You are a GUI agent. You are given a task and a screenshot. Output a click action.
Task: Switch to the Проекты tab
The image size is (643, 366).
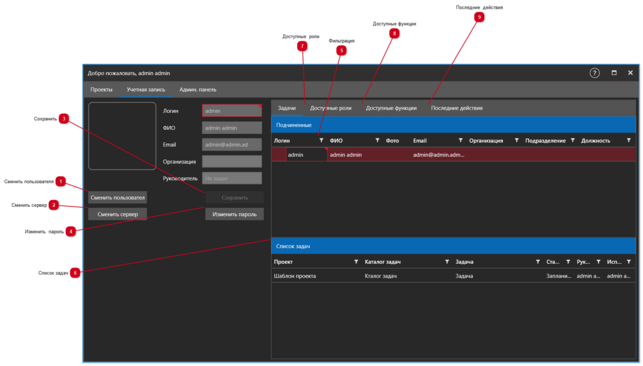click(x=101, y=89)
